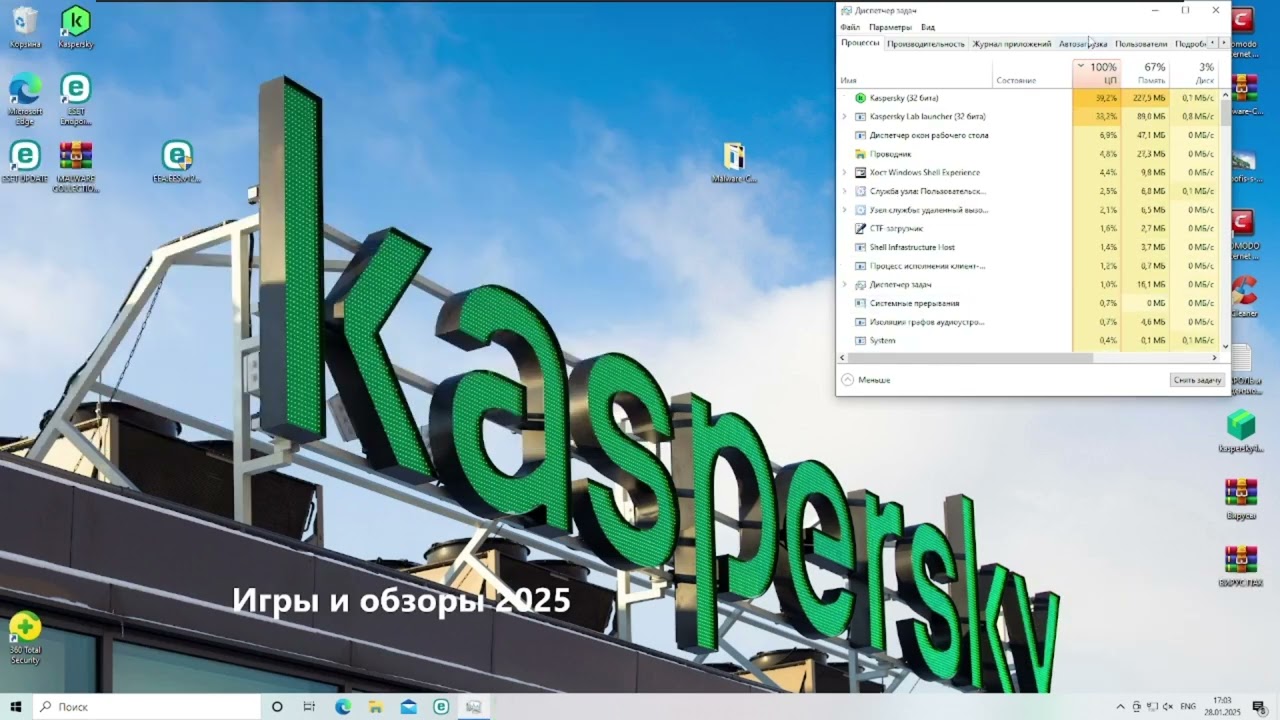Open the Корзина recycle bin icon
1280x720 pixels.
(25, 27)
